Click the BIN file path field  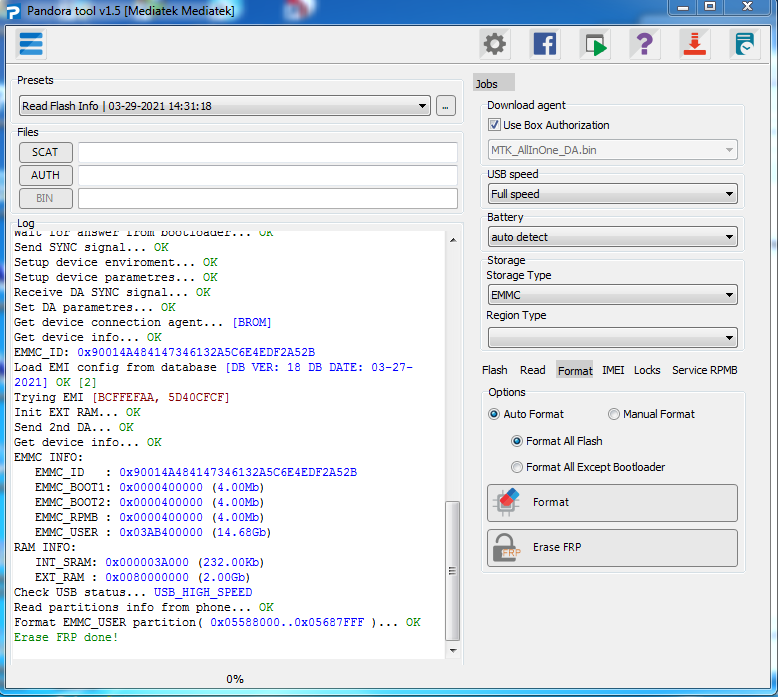point(267,198)
